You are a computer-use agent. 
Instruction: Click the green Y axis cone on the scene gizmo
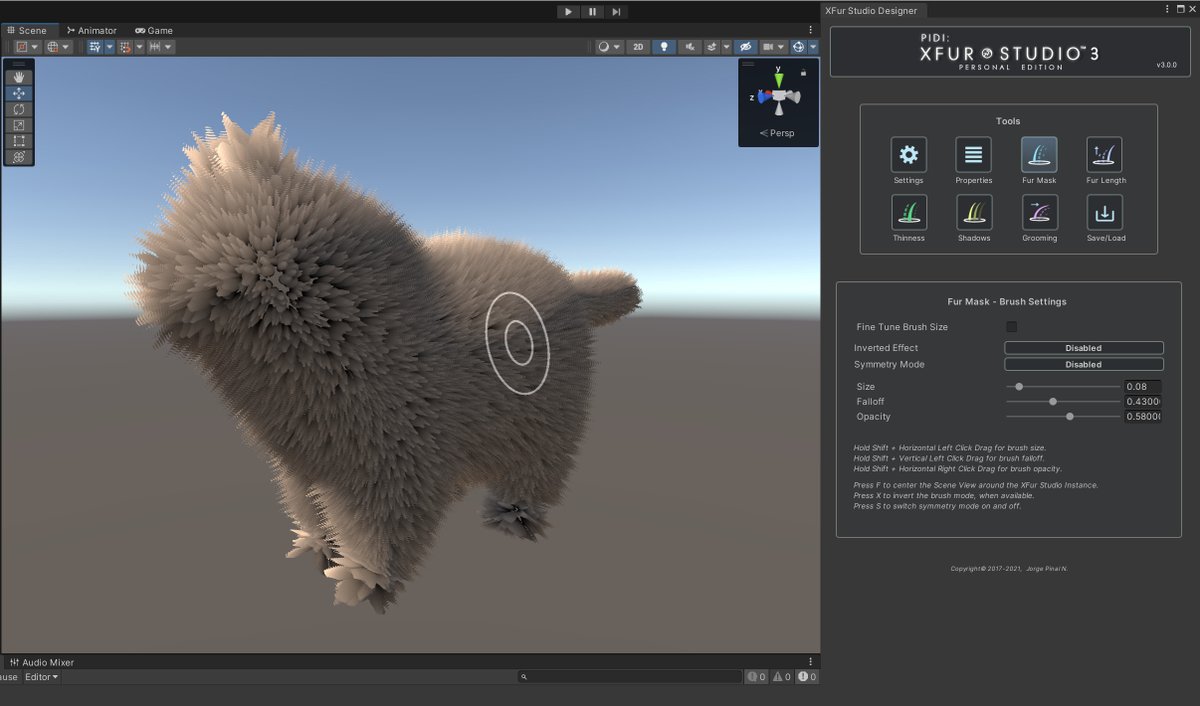point(777,80)
